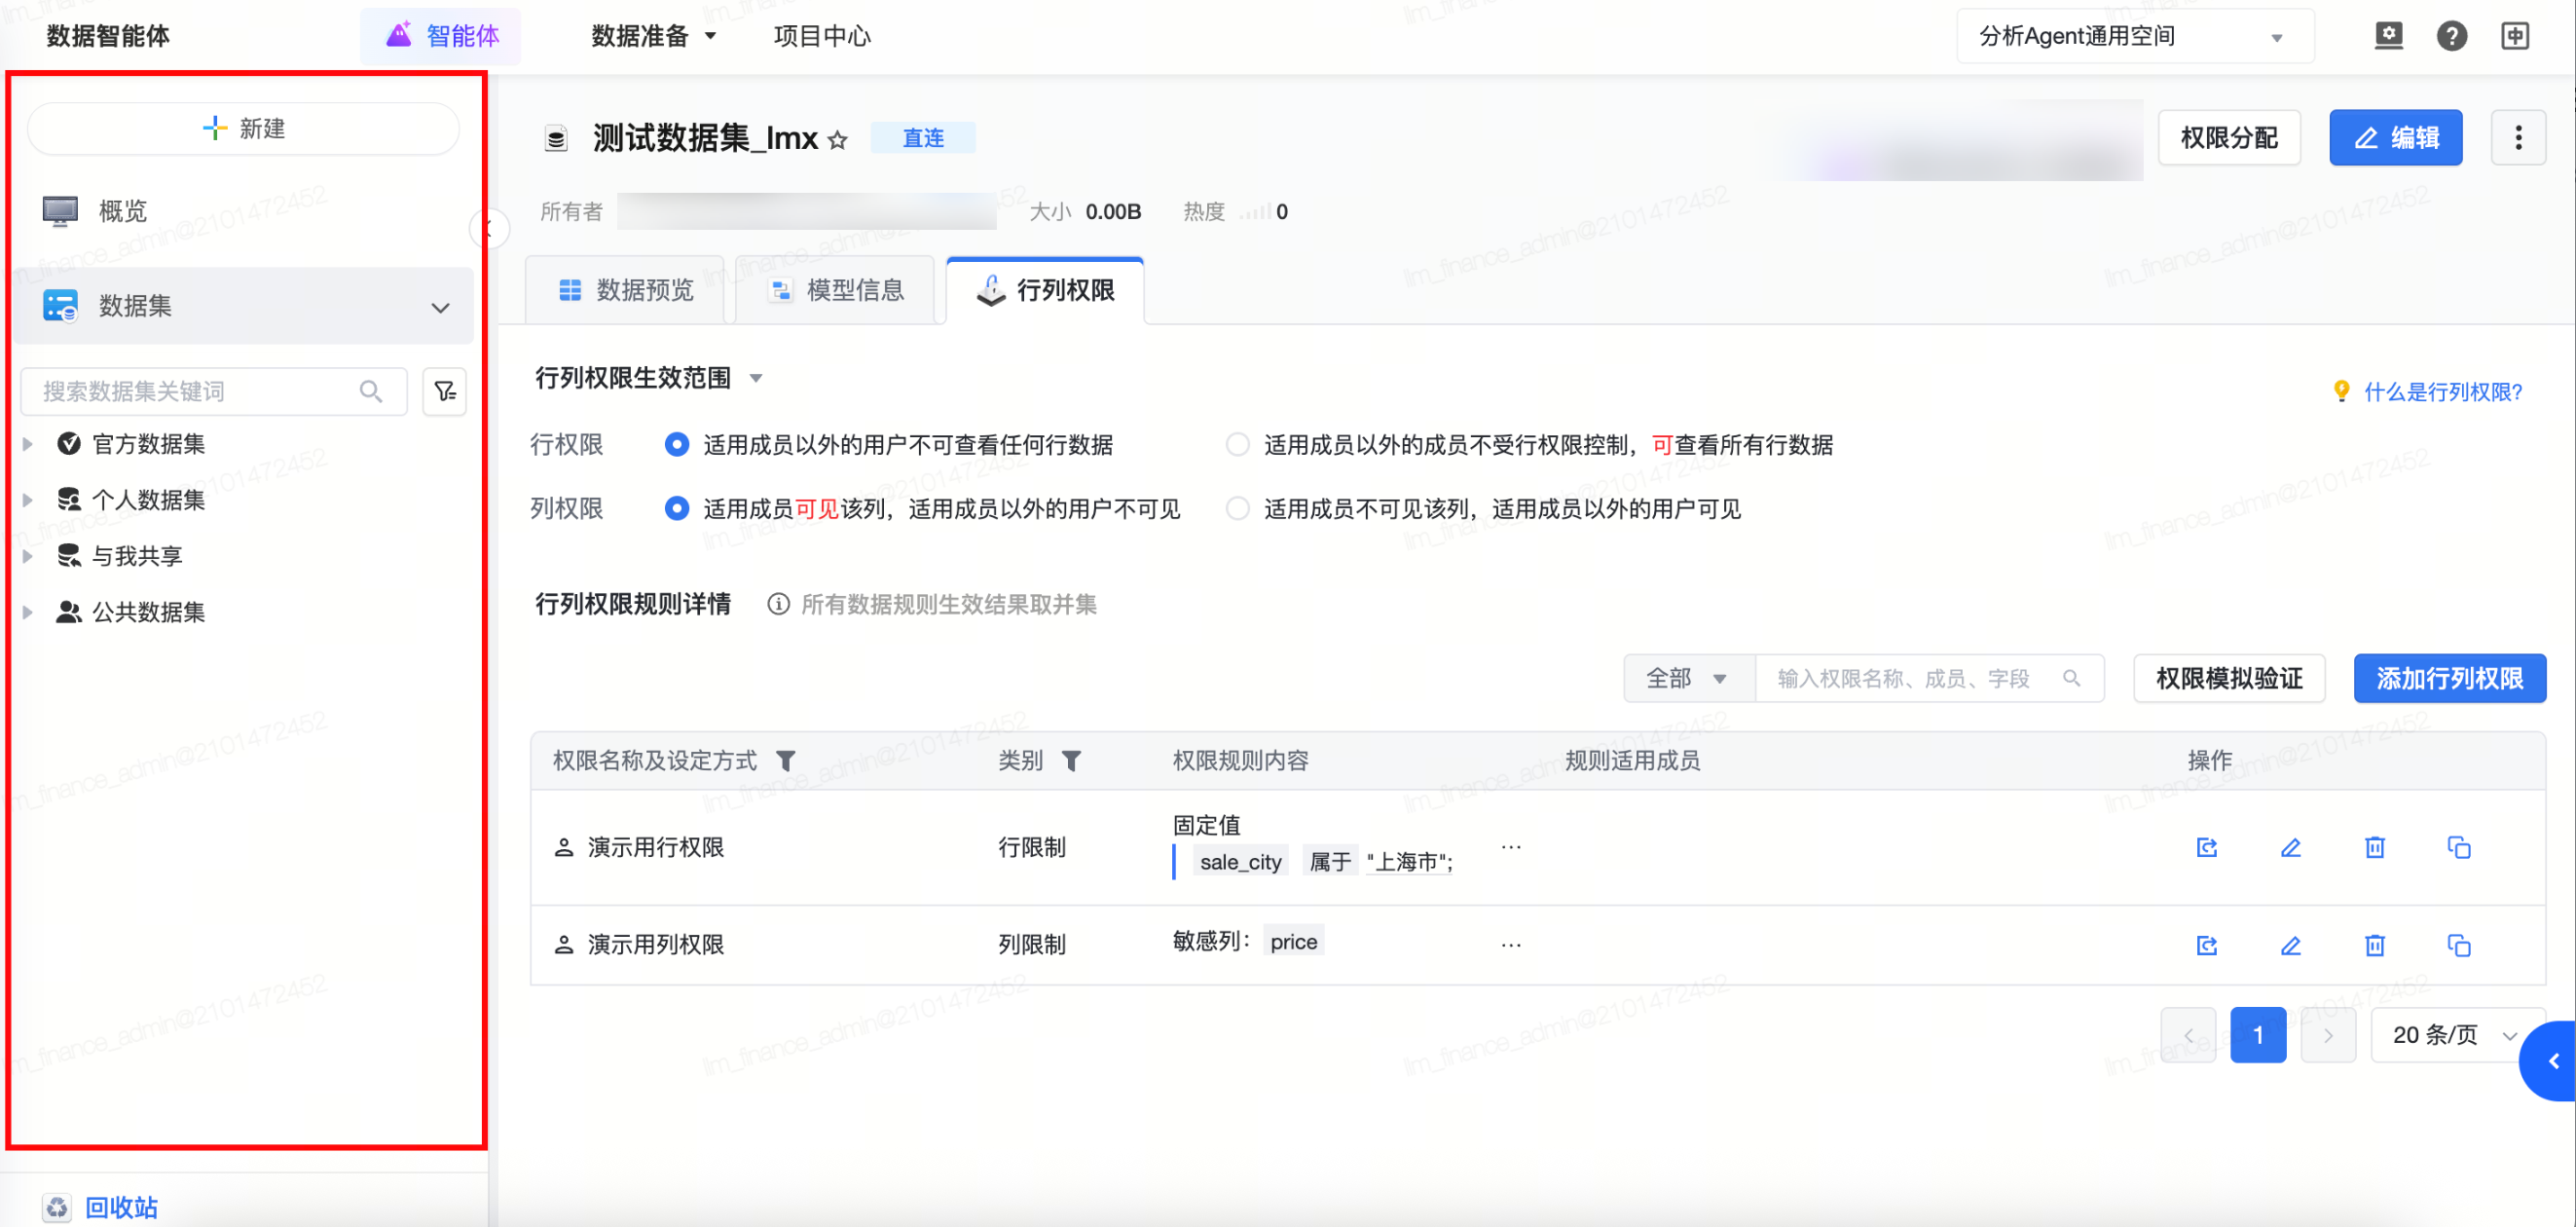The image size is (2576, 1227).
Task: Click the star favorite icon beside dataset name
Action: (x=838, y=140)
